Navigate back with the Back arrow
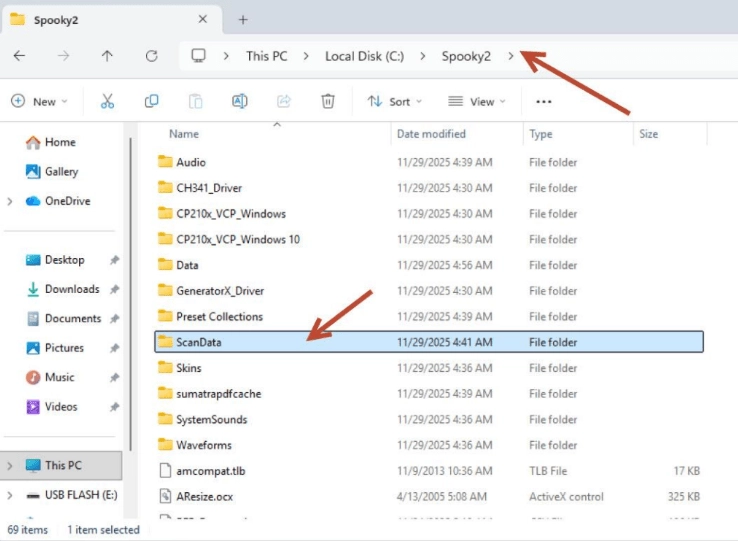Viewport: 738px width, 541px height. (19, 56)
